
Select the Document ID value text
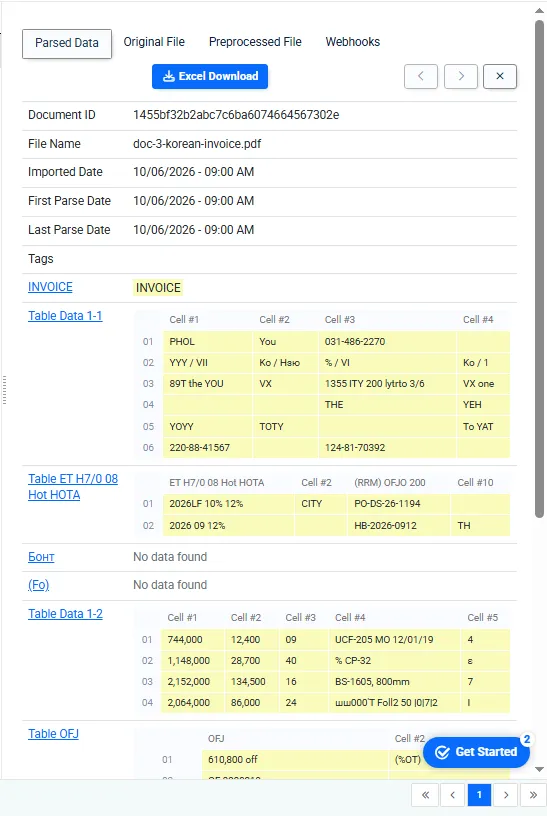pyautogui.click(x=236, y=114)
